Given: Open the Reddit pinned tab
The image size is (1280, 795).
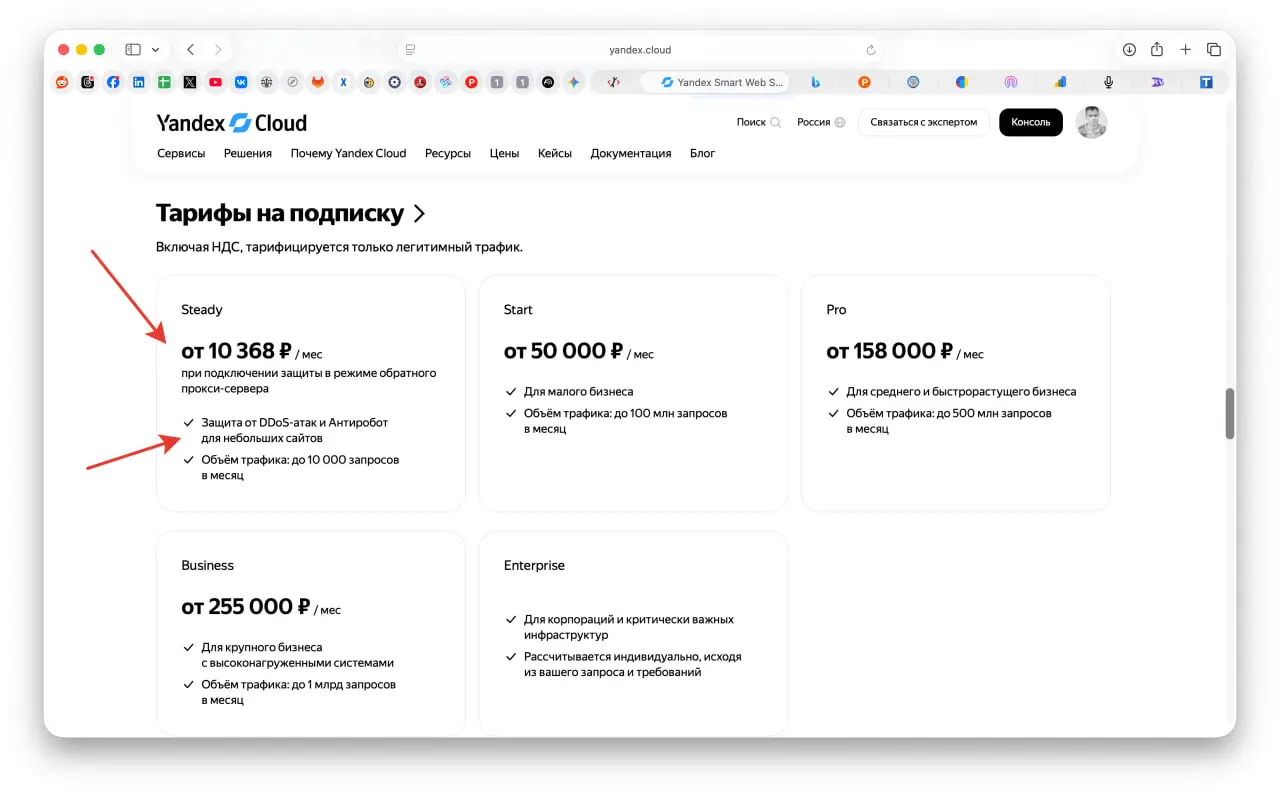Looking at the screenshot, I should (62, 83).
